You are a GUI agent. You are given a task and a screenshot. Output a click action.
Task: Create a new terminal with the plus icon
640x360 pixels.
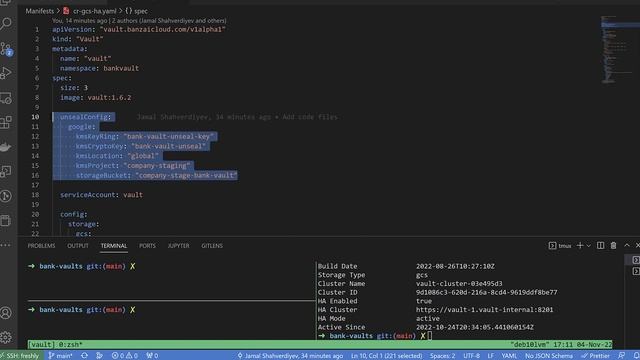580,245
